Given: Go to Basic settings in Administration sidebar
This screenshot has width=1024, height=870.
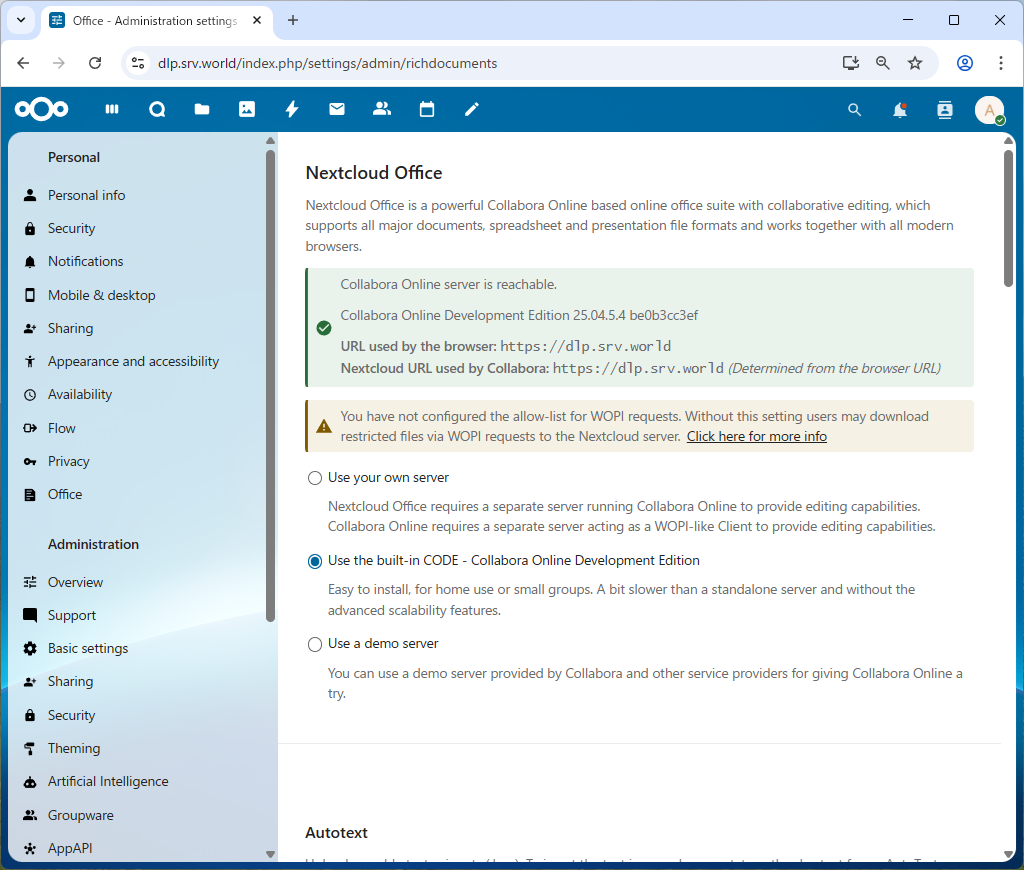Looking at the screenshot, I should [88, 648].
